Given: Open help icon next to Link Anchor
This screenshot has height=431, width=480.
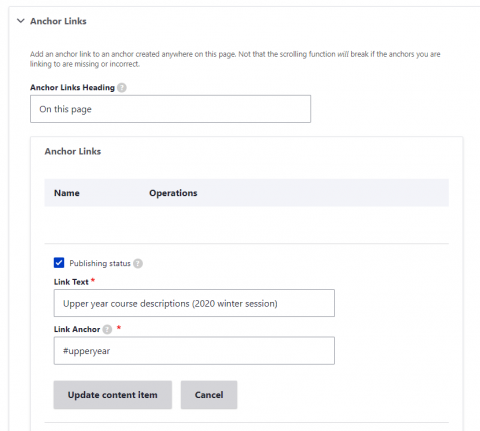Looking at the screenshot, I should [x=107, y=330].
